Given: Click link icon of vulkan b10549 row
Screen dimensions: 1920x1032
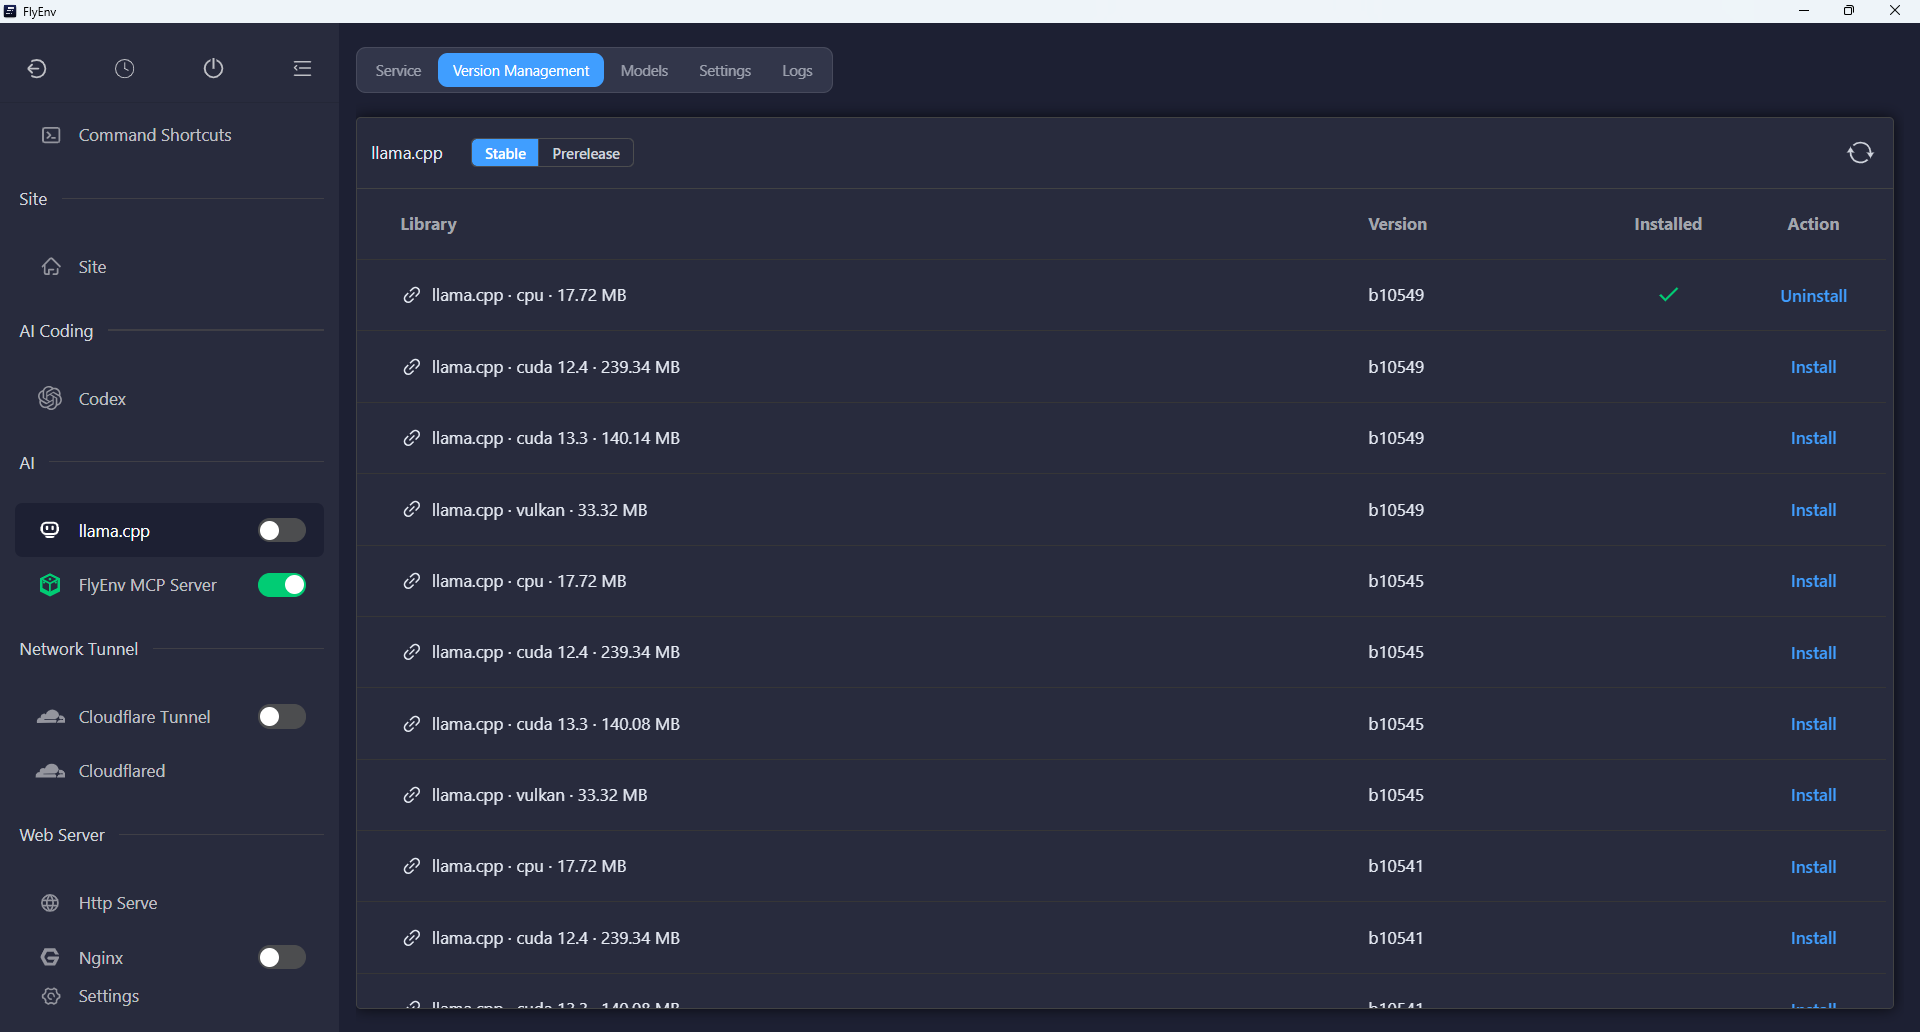Looking at the screenshot, I should click(x=412, y=510).
